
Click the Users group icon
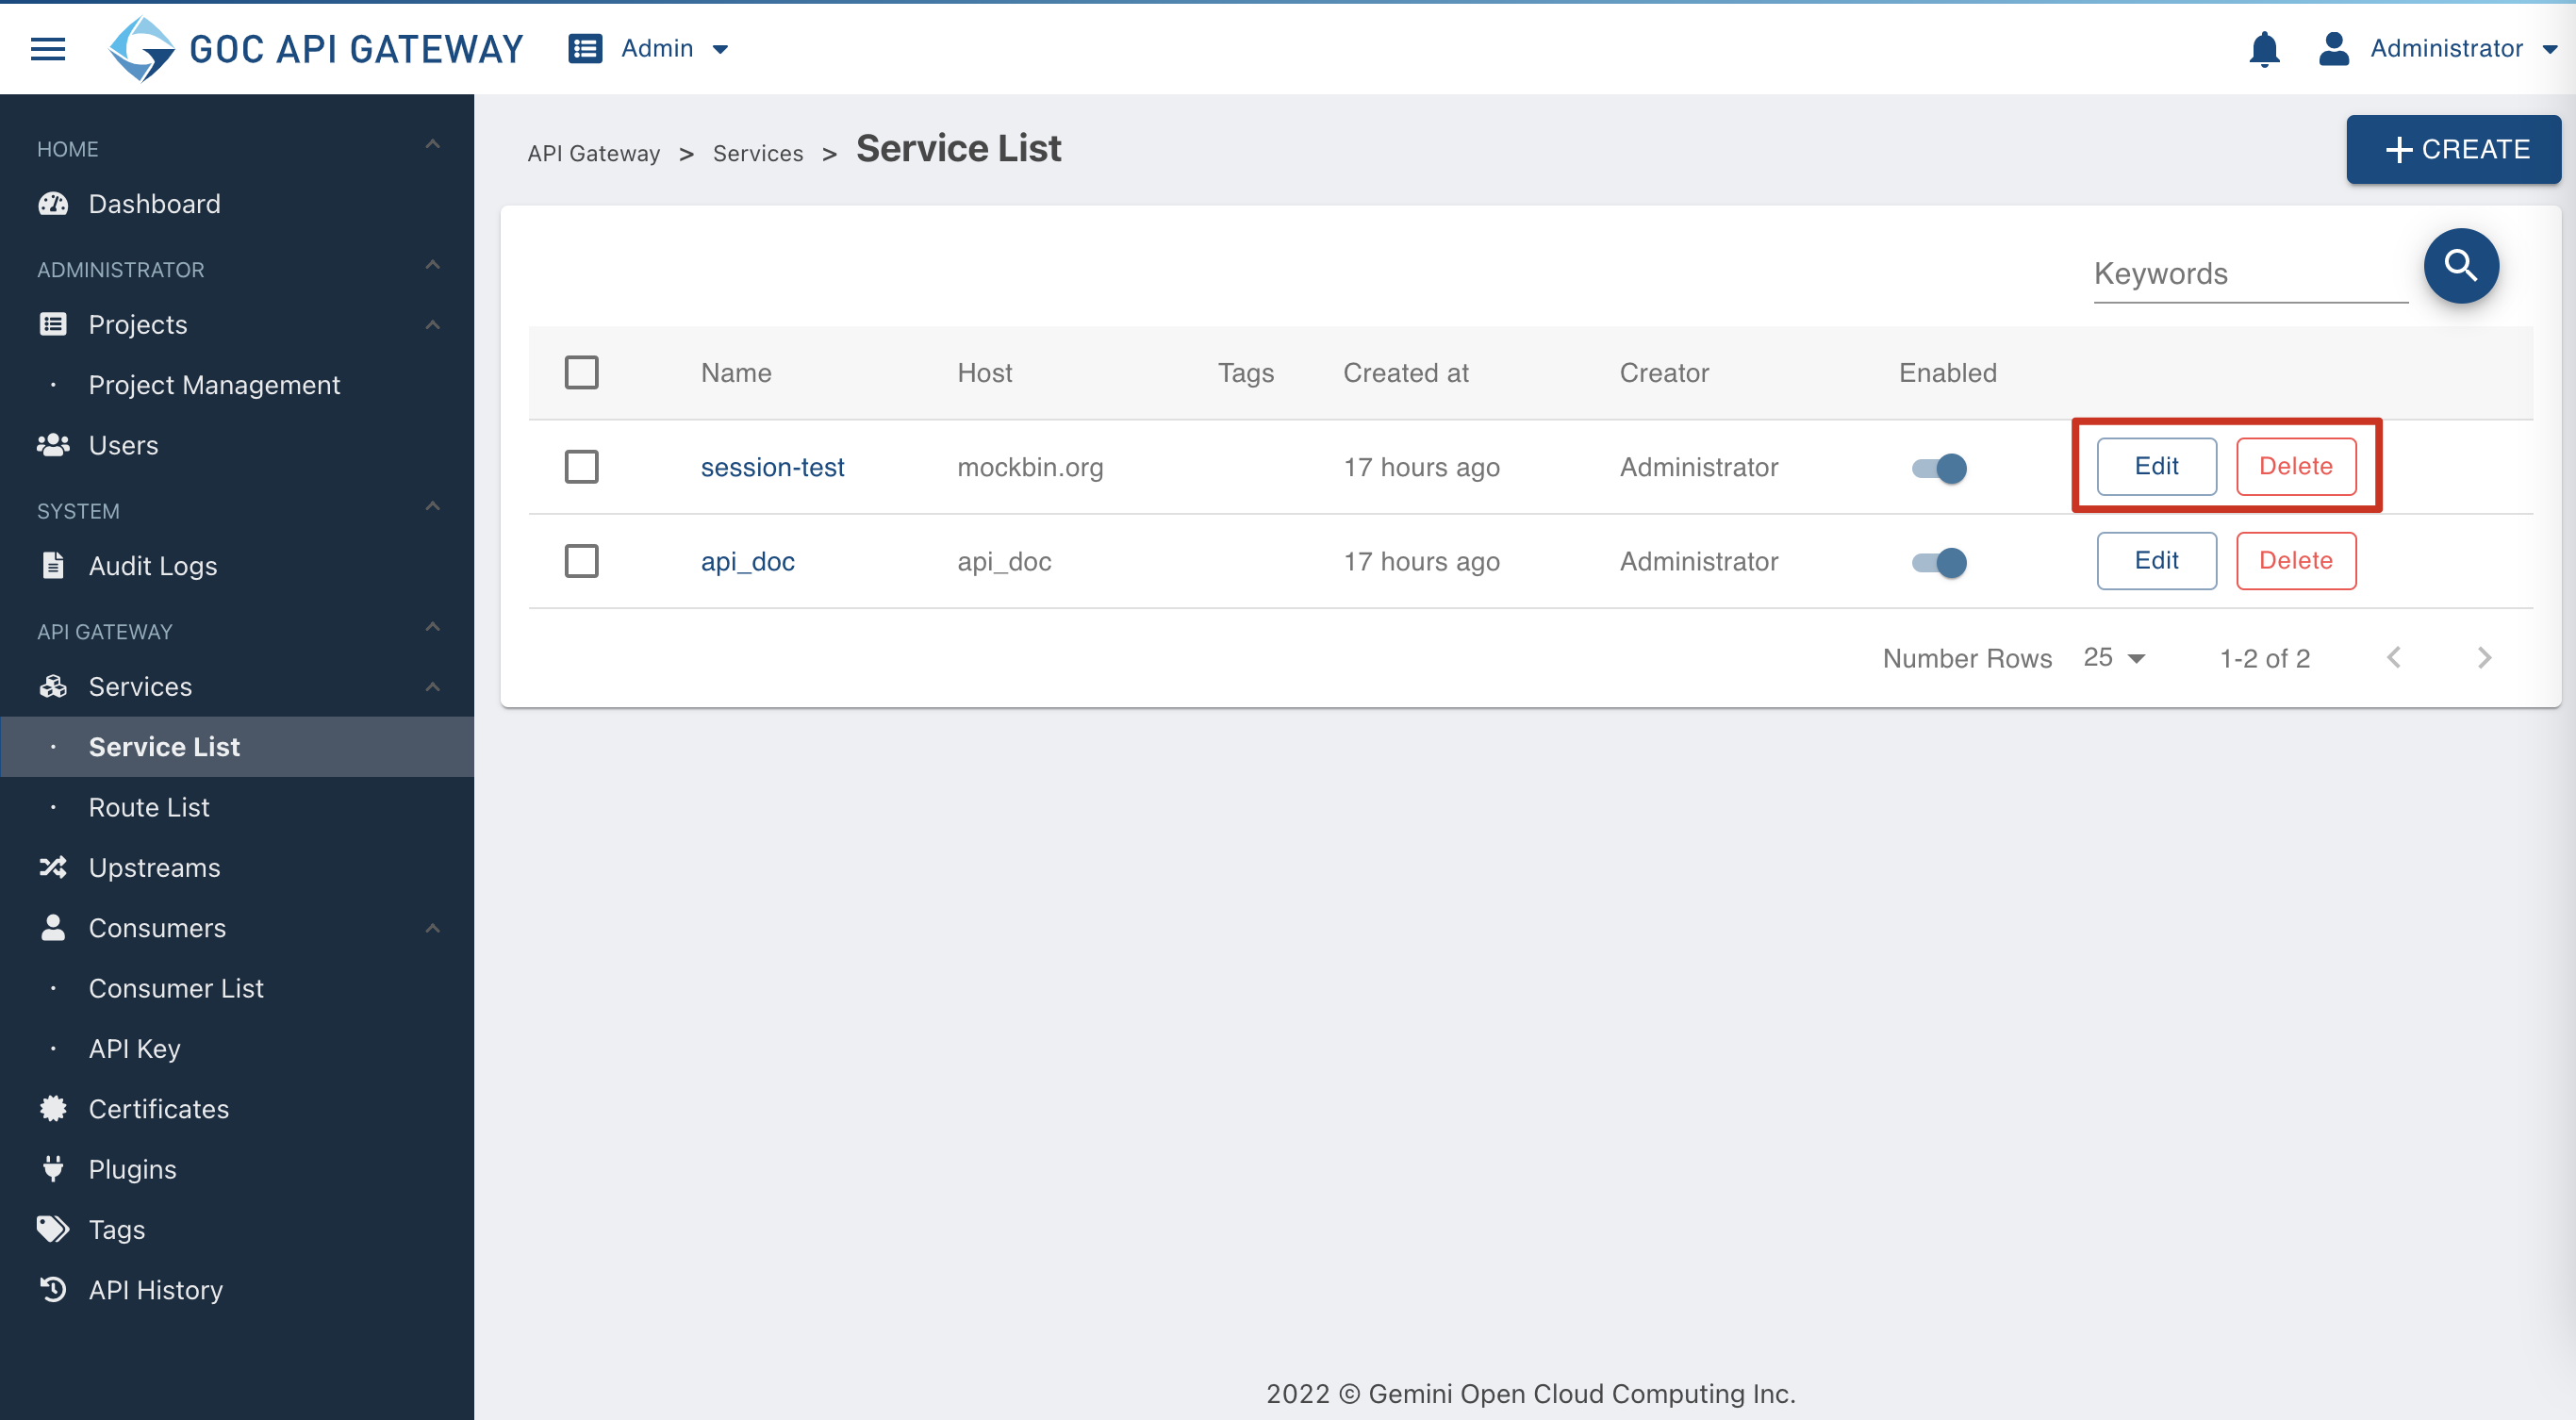pyautogui.click(x=53, y=445)
